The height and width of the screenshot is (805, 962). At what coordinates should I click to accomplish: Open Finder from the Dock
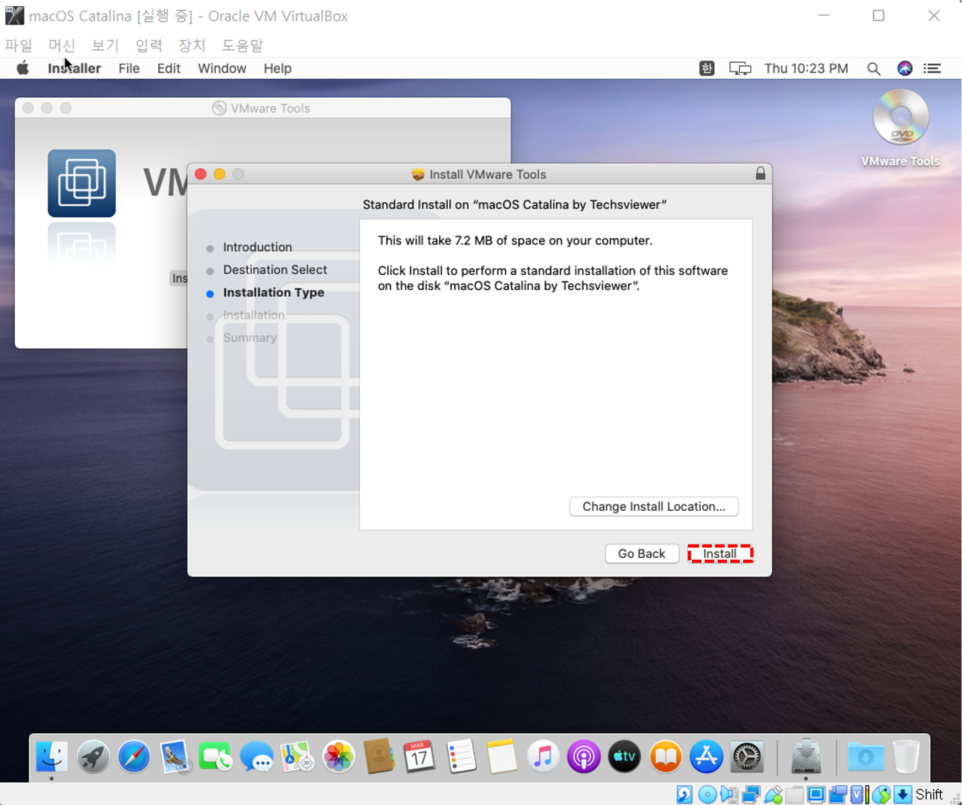pos(52,756)
